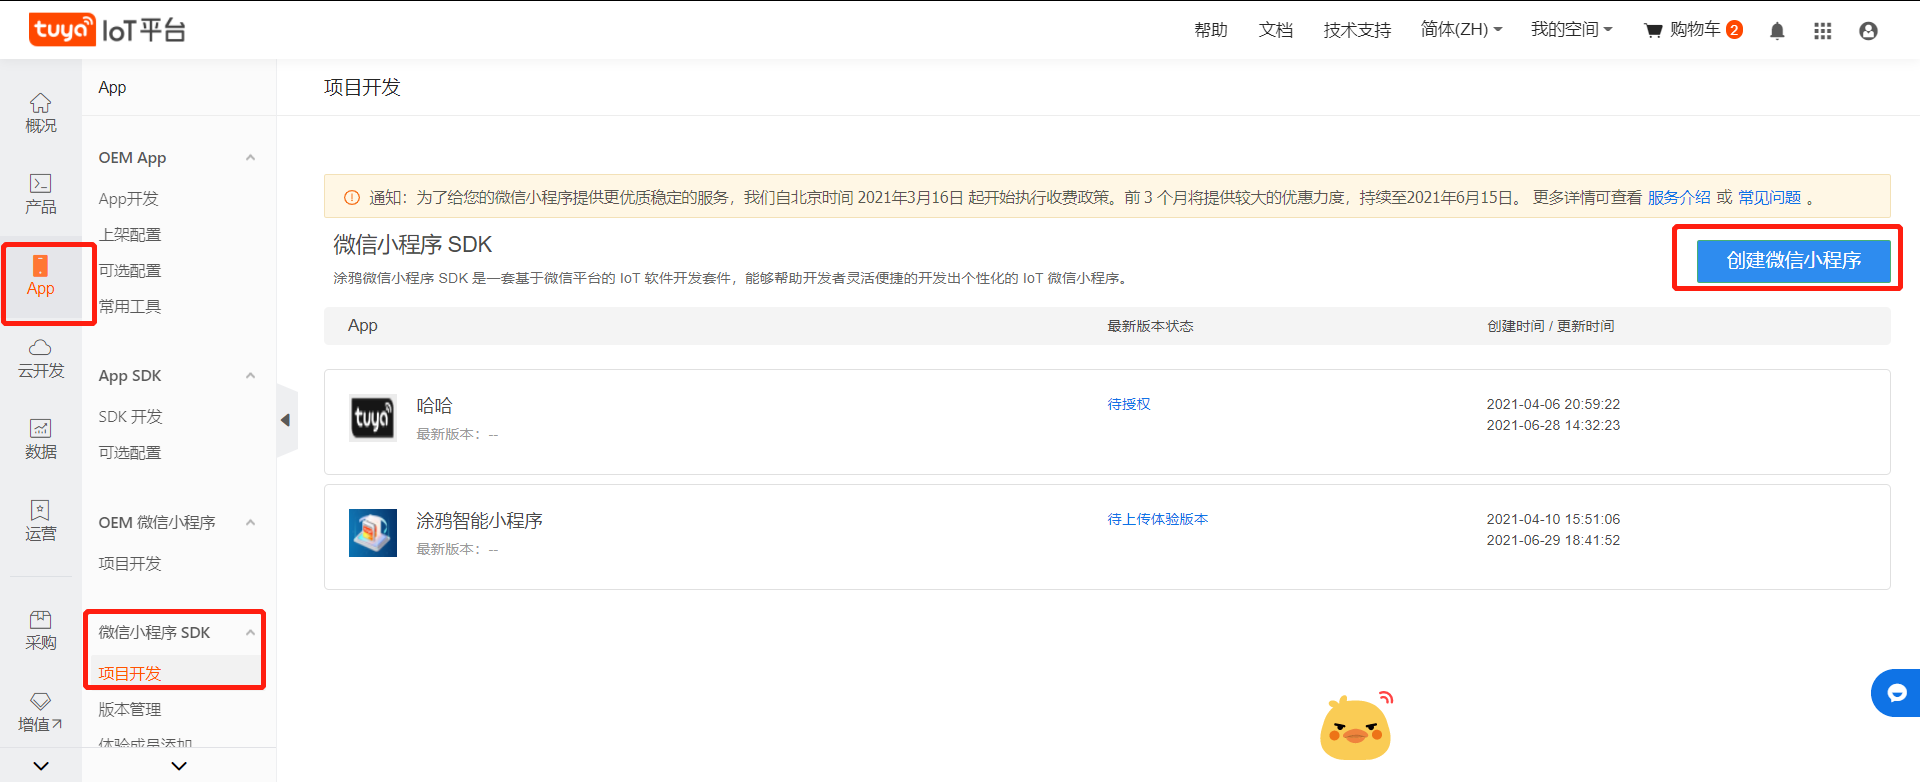Select 项目开发 under OEM 微信小程序
Screen dimensions: 1920x782
tap(130, 564)
